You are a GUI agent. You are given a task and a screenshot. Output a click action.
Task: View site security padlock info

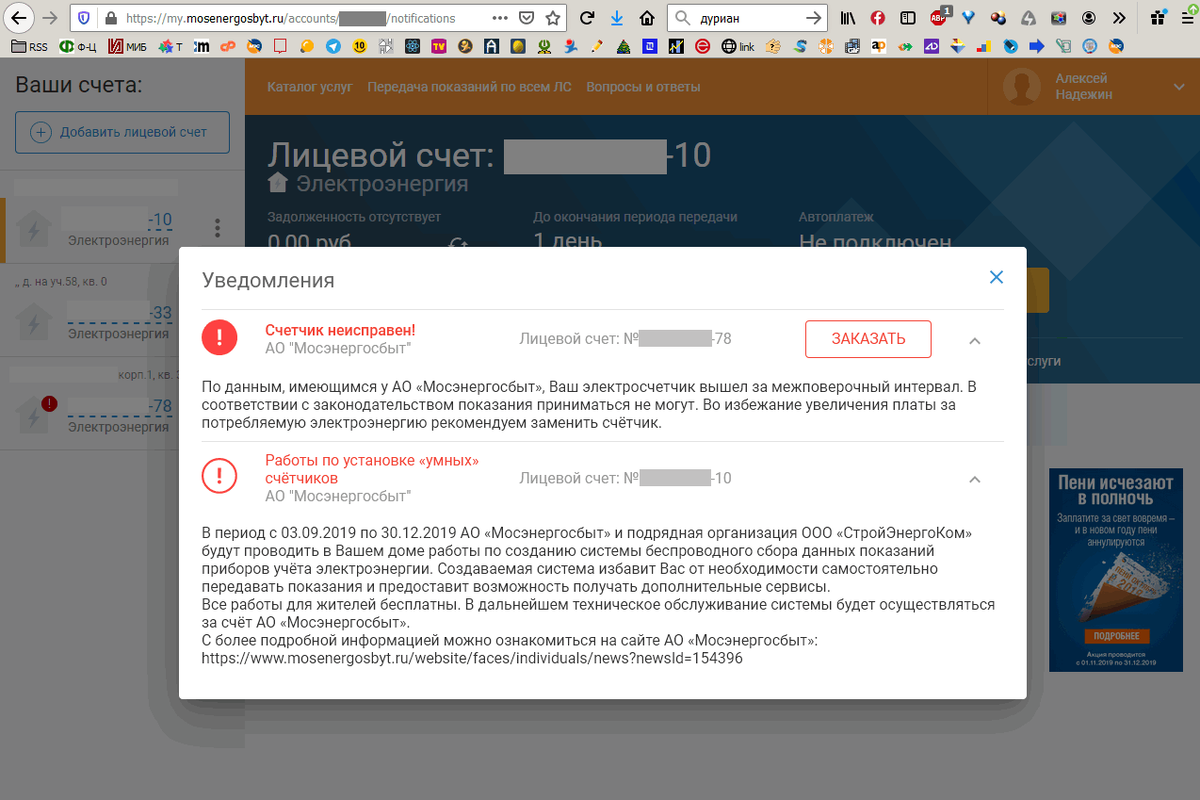coord(110,18)
